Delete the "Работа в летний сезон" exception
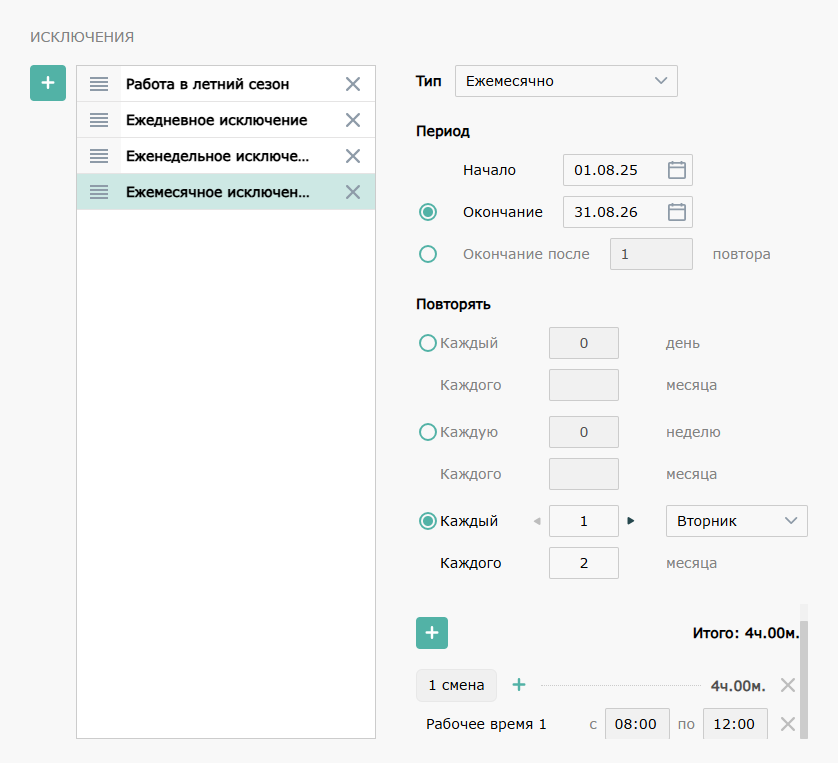 pyautogui.click(x=353, y=84)
